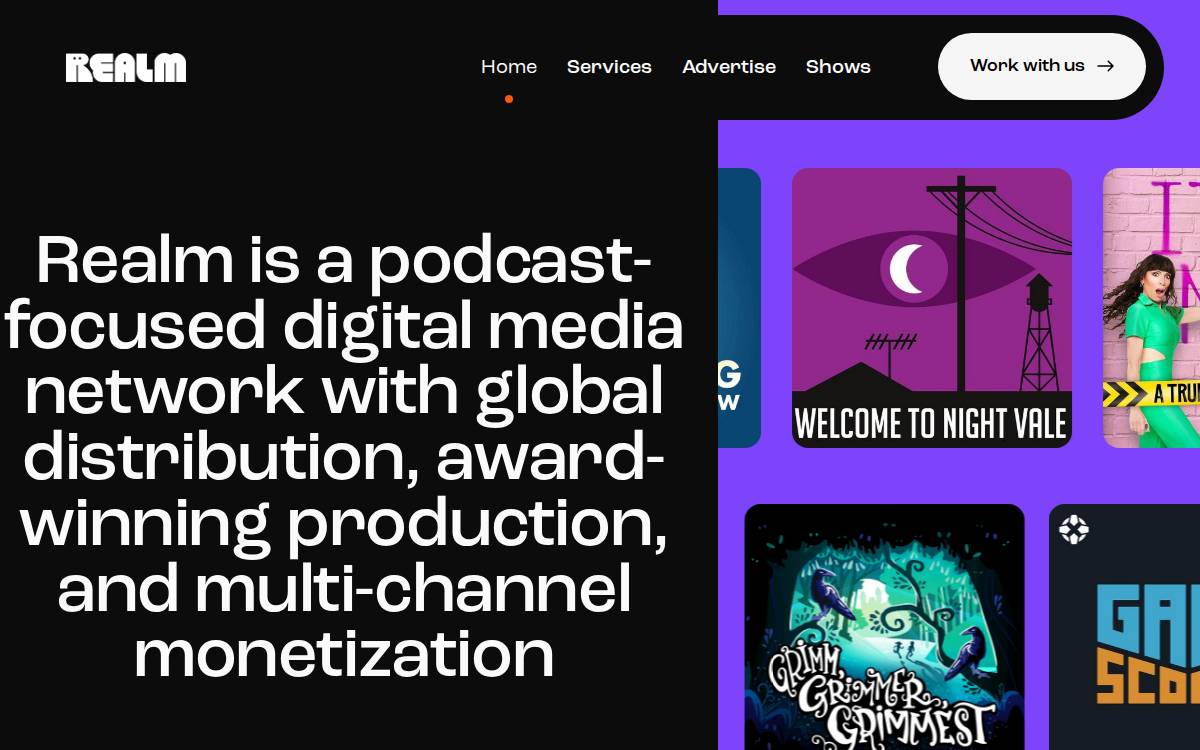Viewport: 1200px width, 750px height.
Task: Open the Home nav item
Action: (509, 67)
